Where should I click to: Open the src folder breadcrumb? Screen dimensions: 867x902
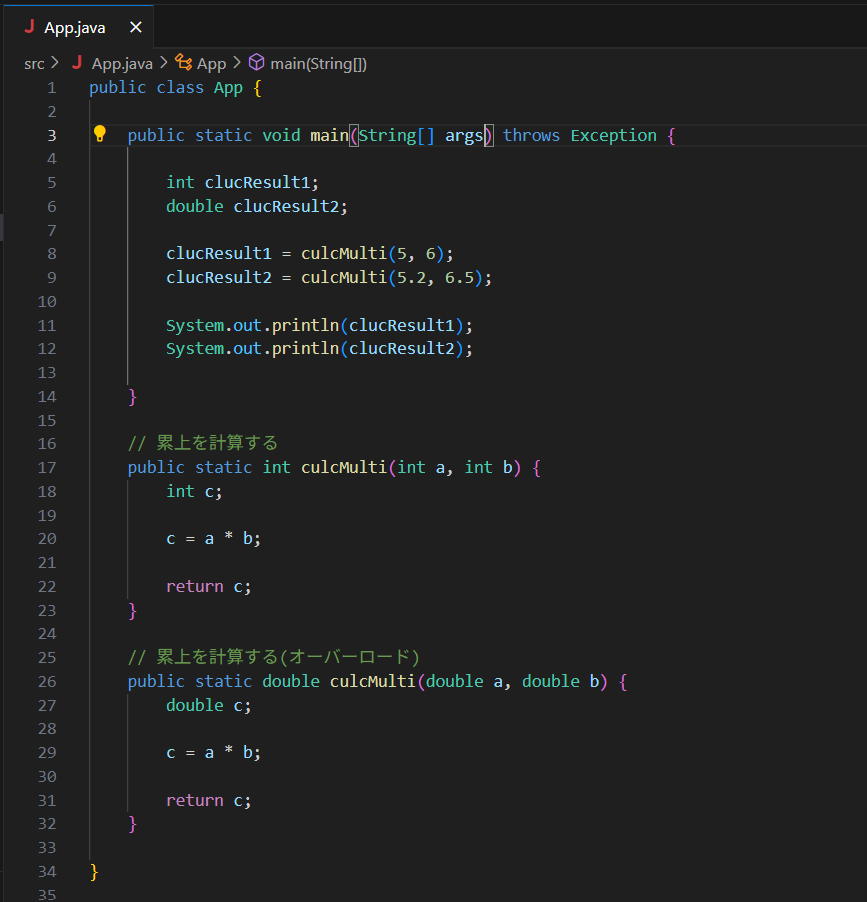tap(34, 63)
